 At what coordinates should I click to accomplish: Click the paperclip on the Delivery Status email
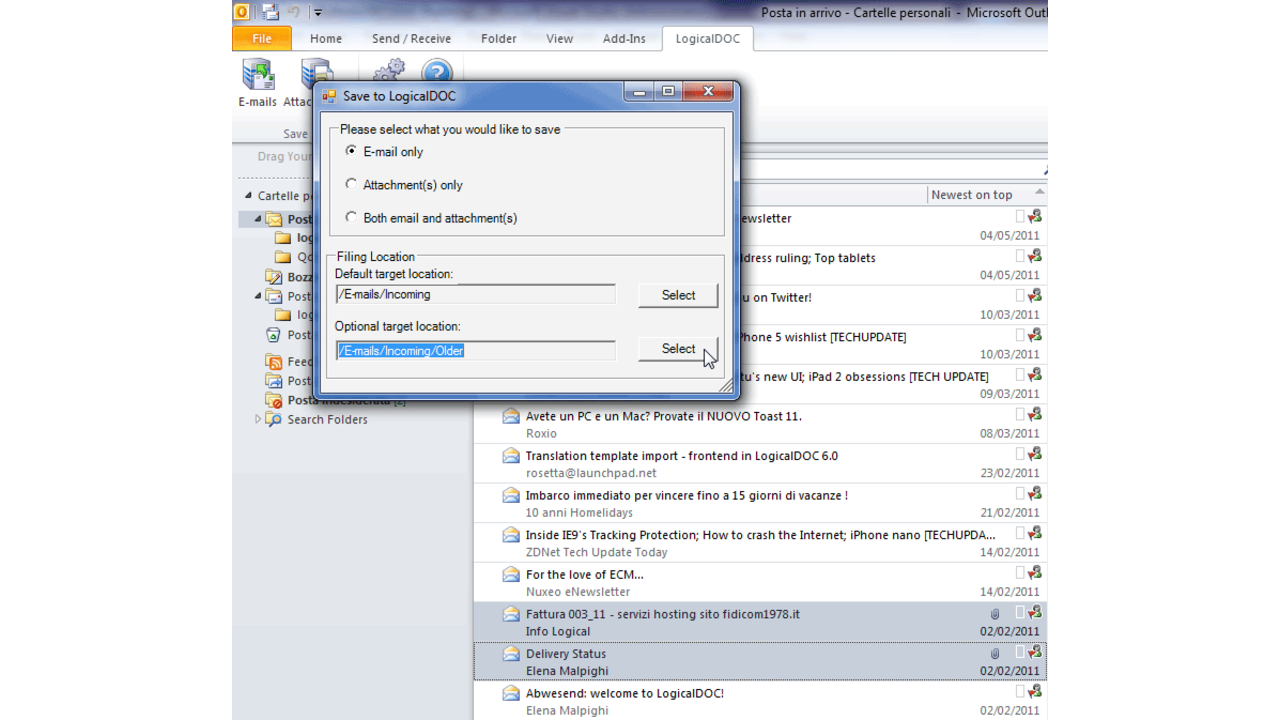(x=994, y=652)
